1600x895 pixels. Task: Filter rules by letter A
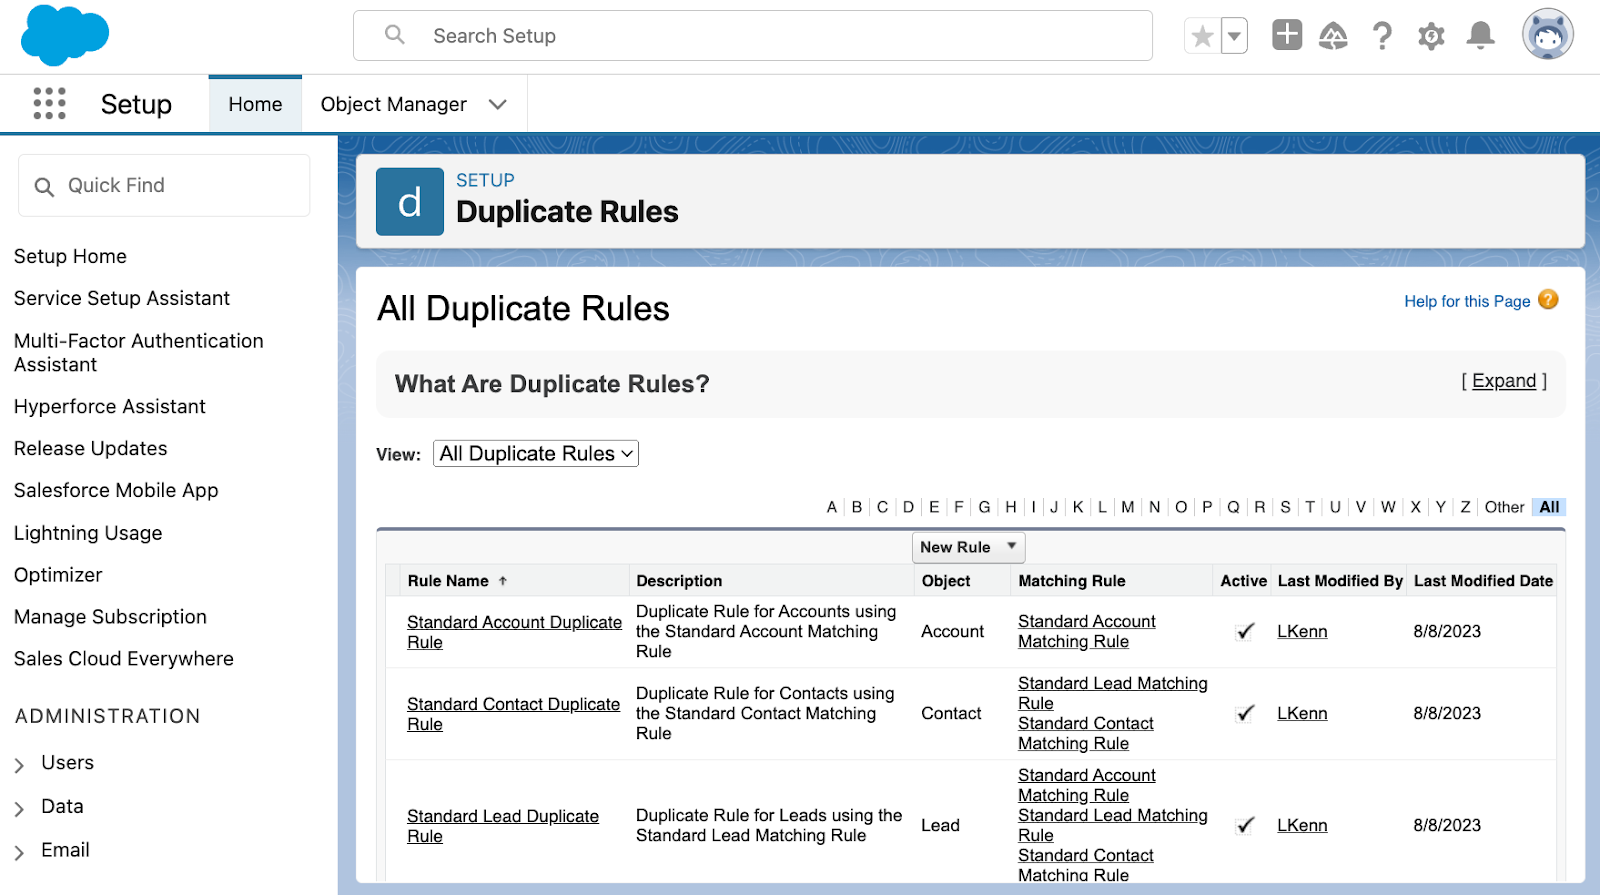coord(831,507)
